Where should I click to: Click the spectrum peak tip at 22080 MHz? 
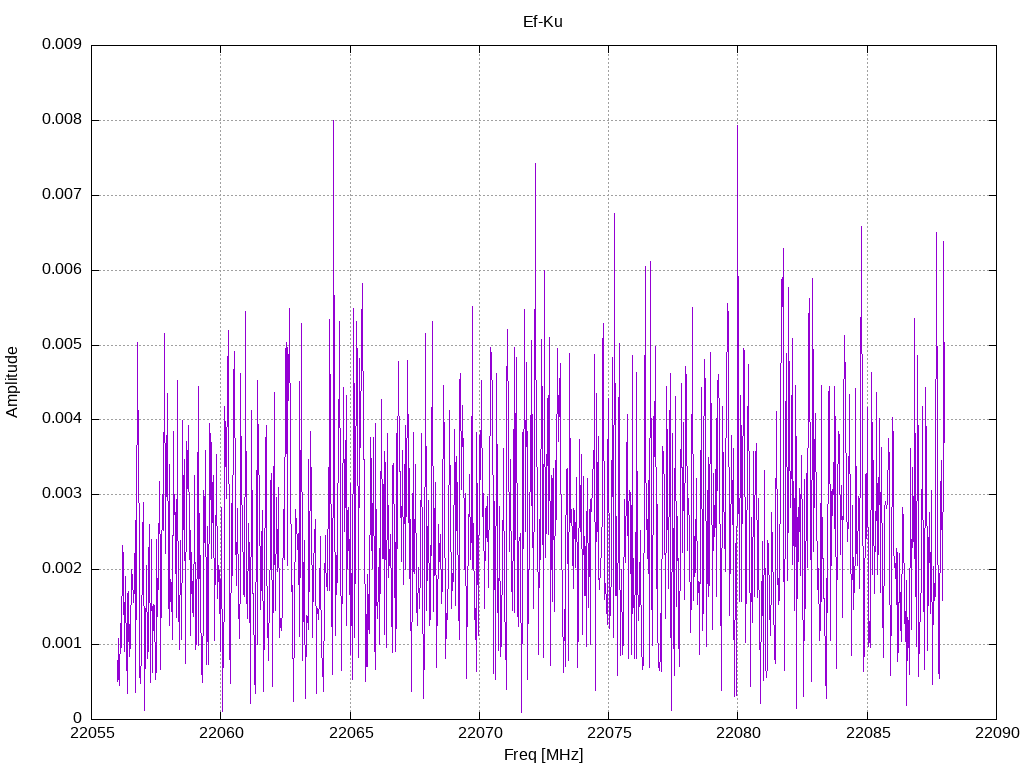(737, 125)
